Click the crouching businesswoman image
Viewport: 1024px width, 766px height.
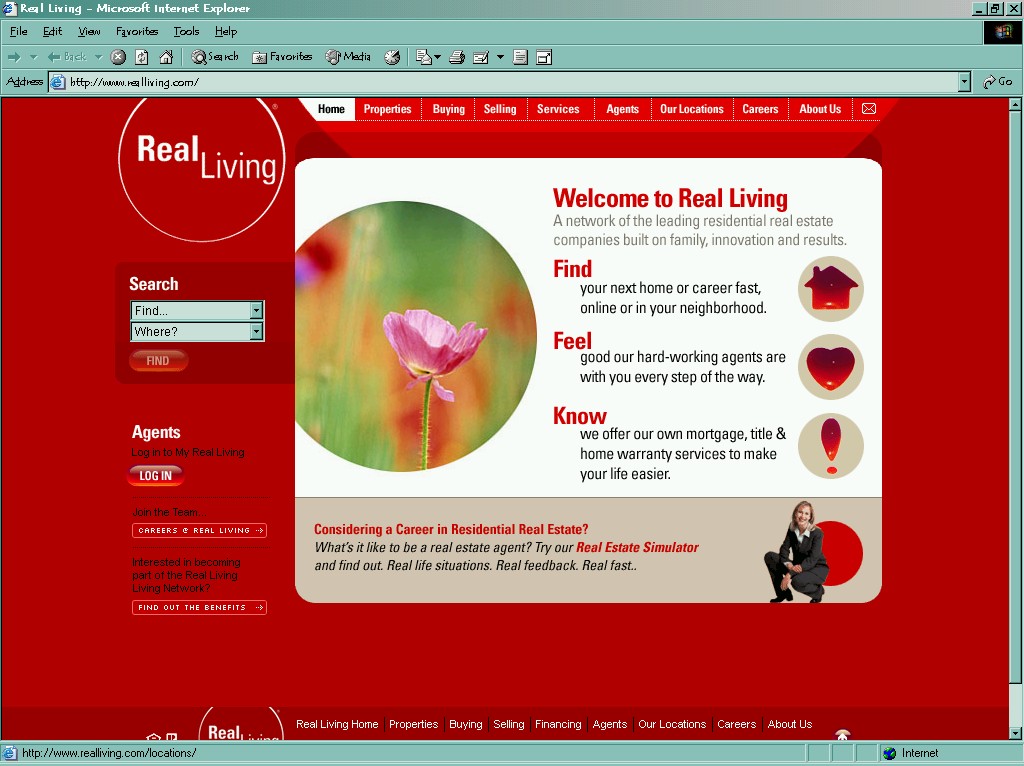797,552
